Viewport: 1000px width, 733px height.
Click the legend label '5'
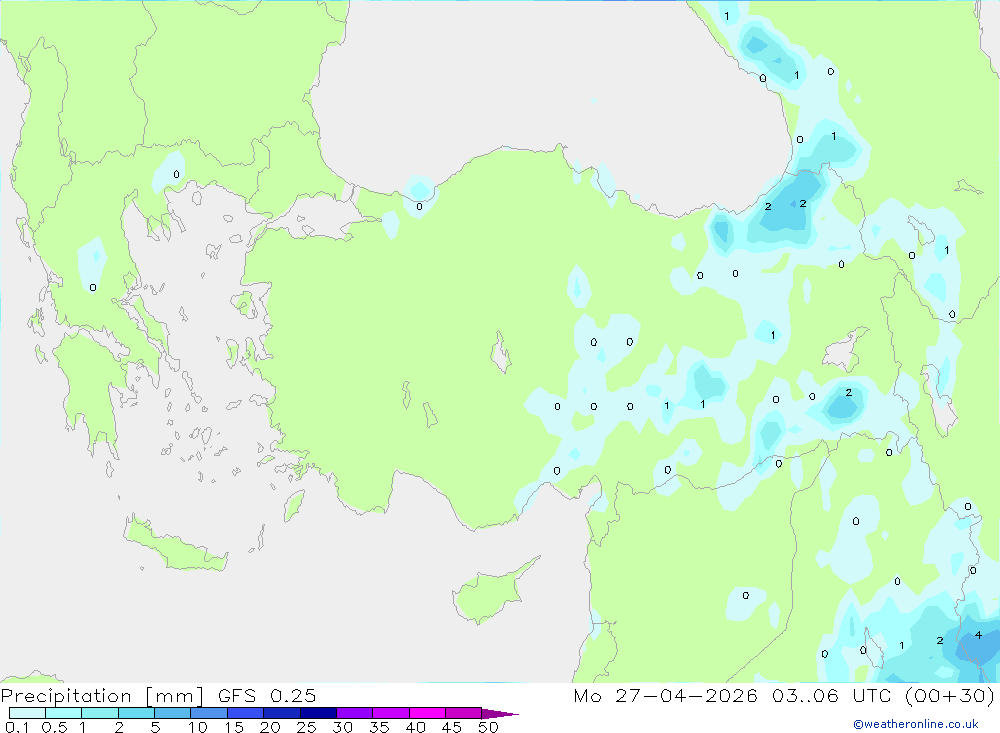click(155, 727)
